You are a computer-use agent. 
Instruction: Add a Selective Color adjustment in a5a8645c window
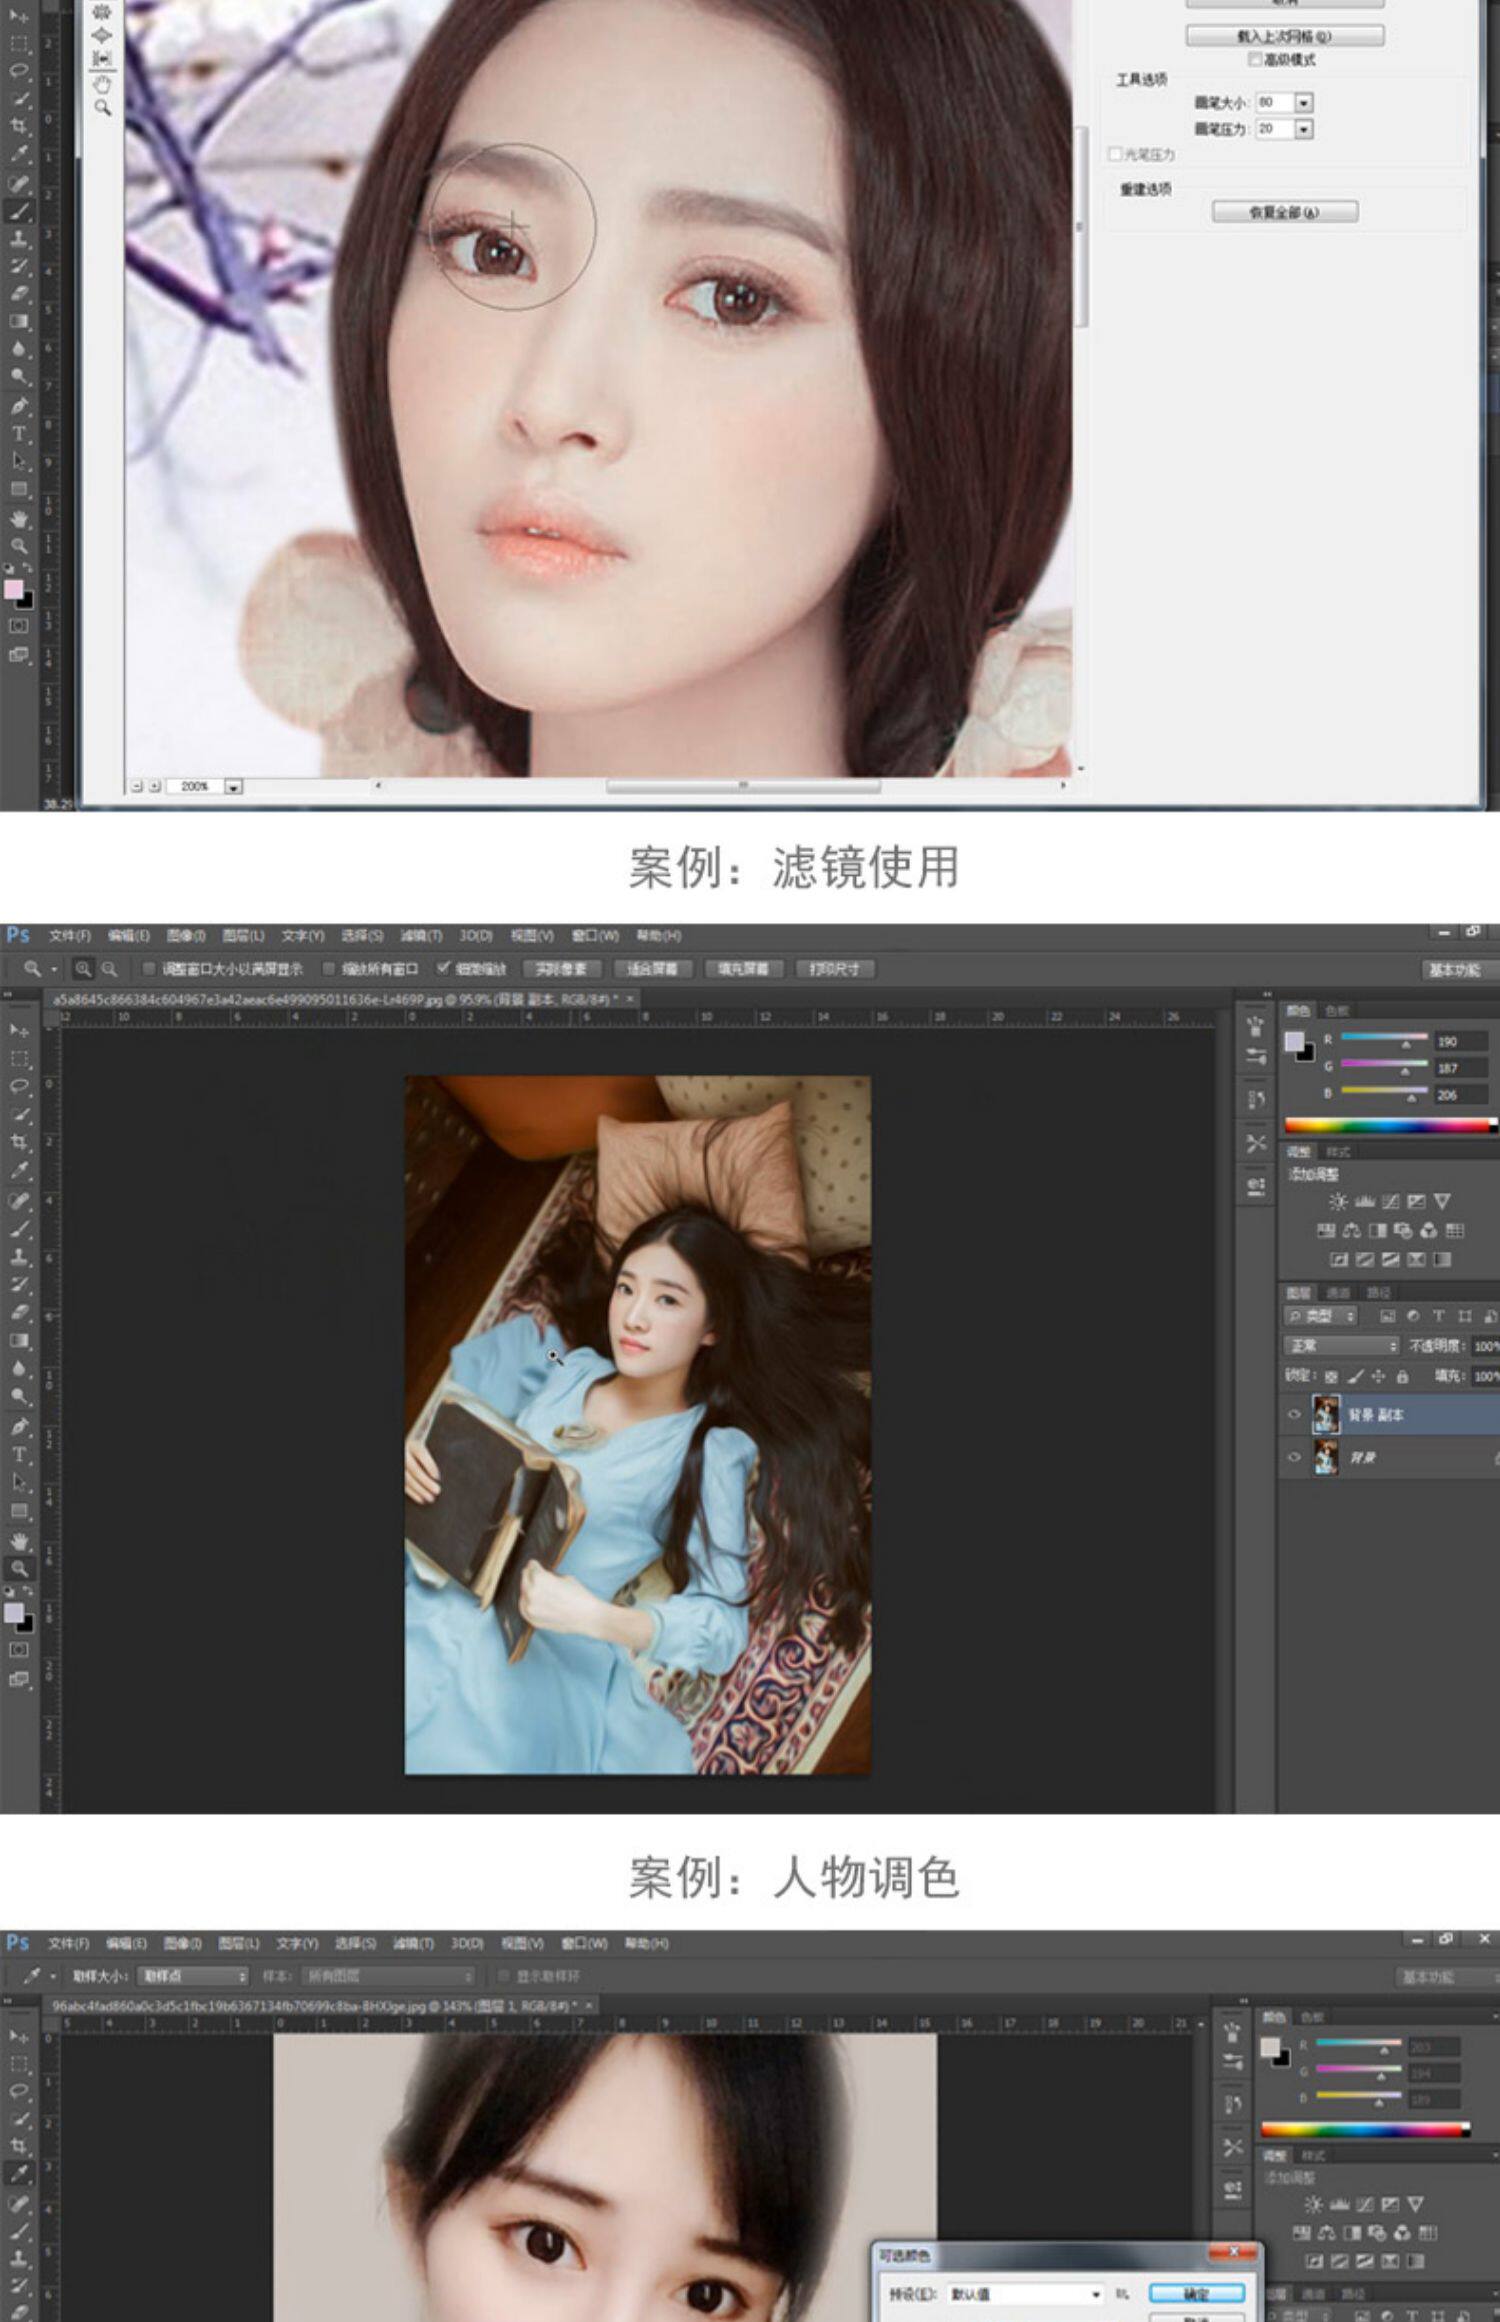click(x=1416, y=1260)
